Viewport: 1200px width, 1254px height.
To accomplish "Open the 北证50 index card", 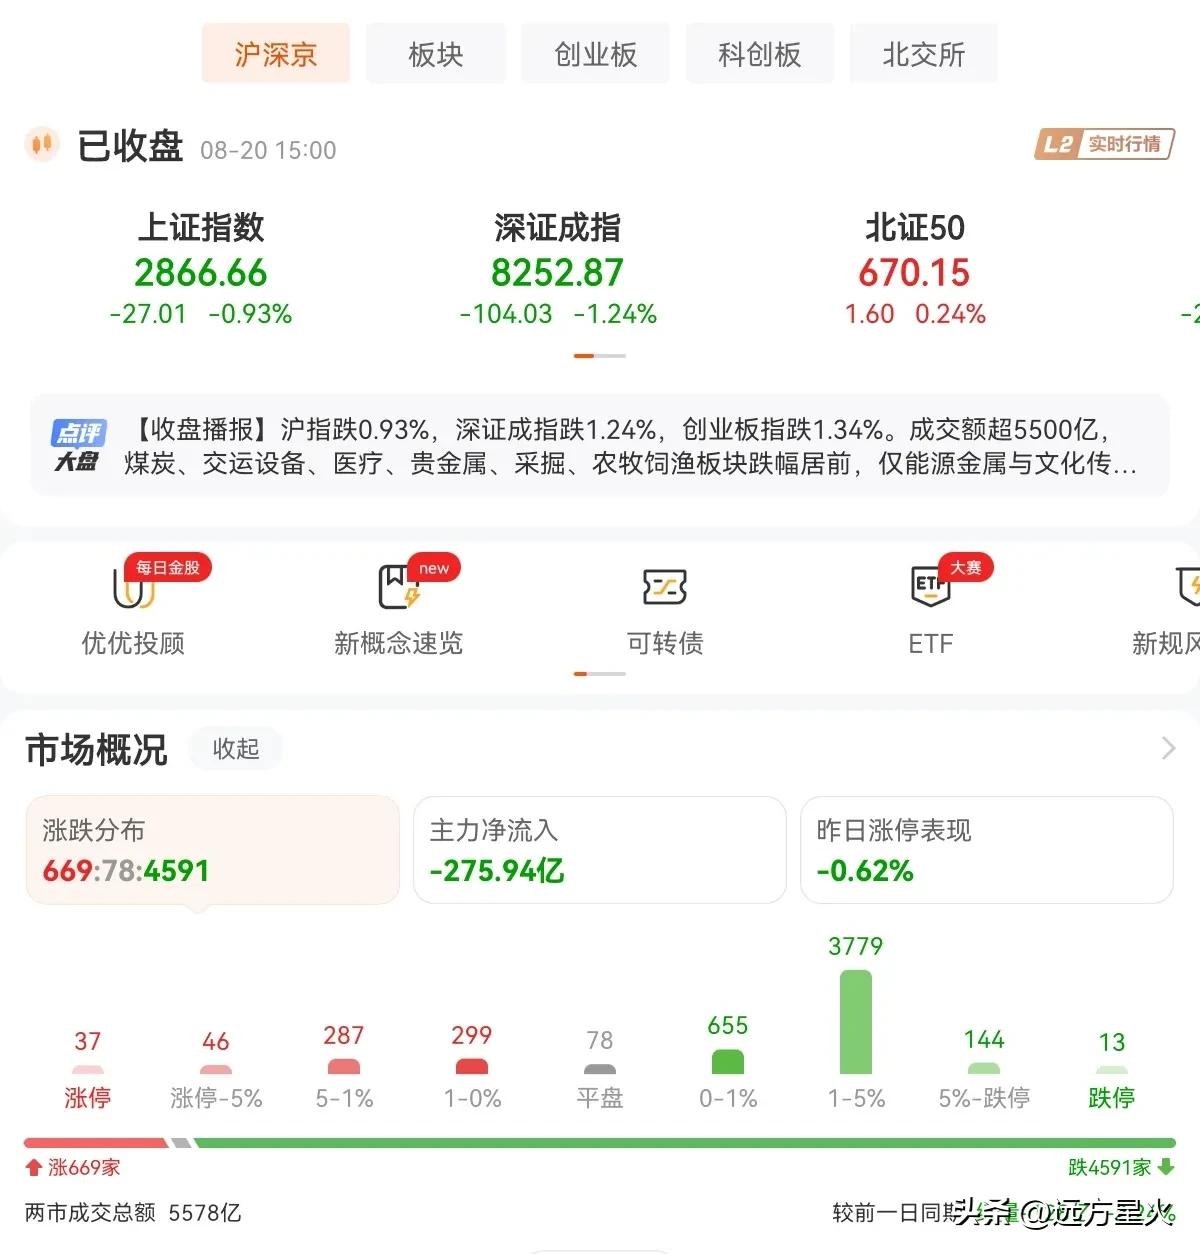I will (915, 269).
